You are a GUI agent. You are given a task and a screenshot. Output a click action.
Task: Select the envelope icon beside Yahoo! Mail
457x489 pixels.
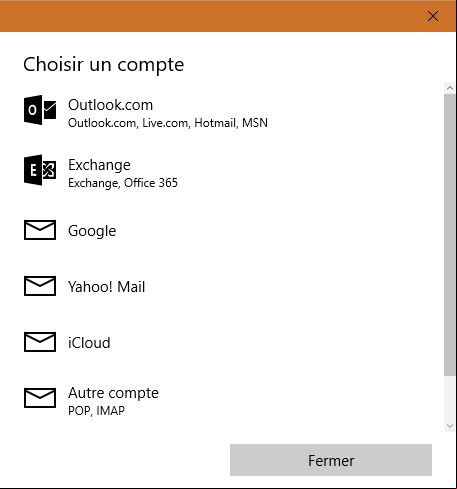(40, 286)
